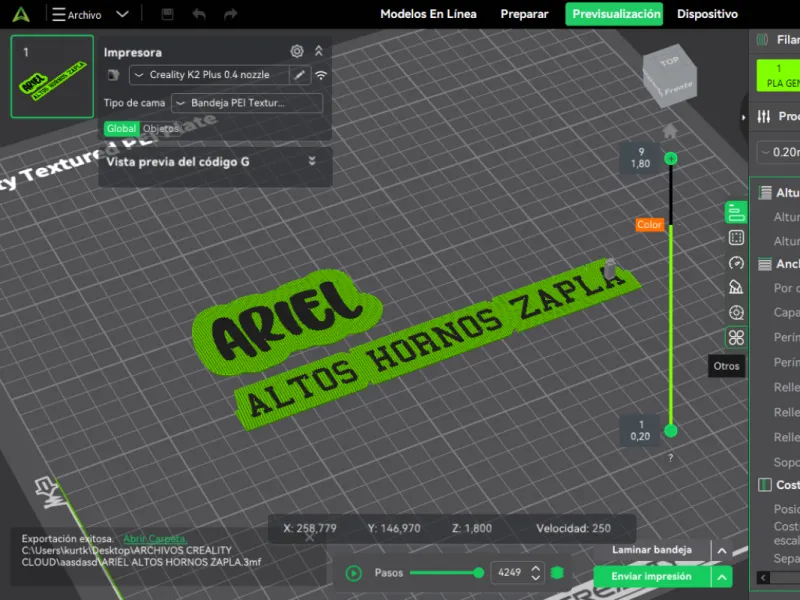Click the save project icon
The height and width of the screenshot is (600, 800).
click(x=167, y=14)
